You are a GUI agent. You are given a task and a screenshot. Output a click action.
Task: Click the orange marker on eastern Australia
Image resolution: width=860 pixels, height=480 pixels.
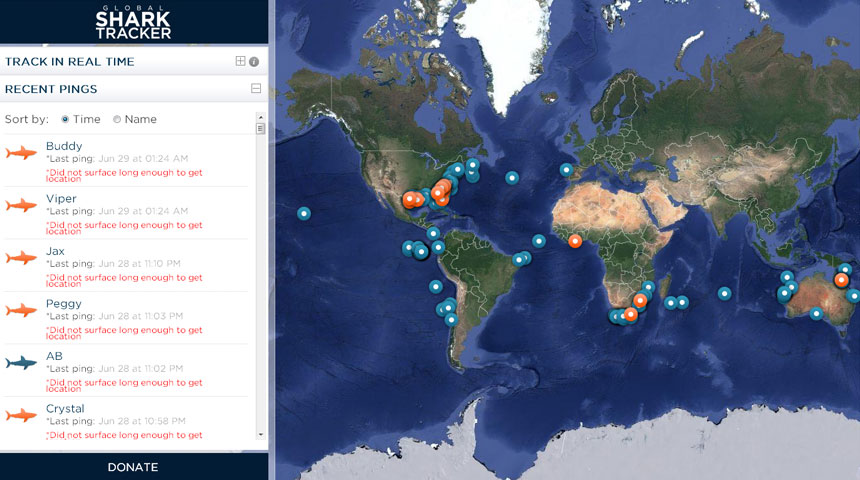pos(841,280)
